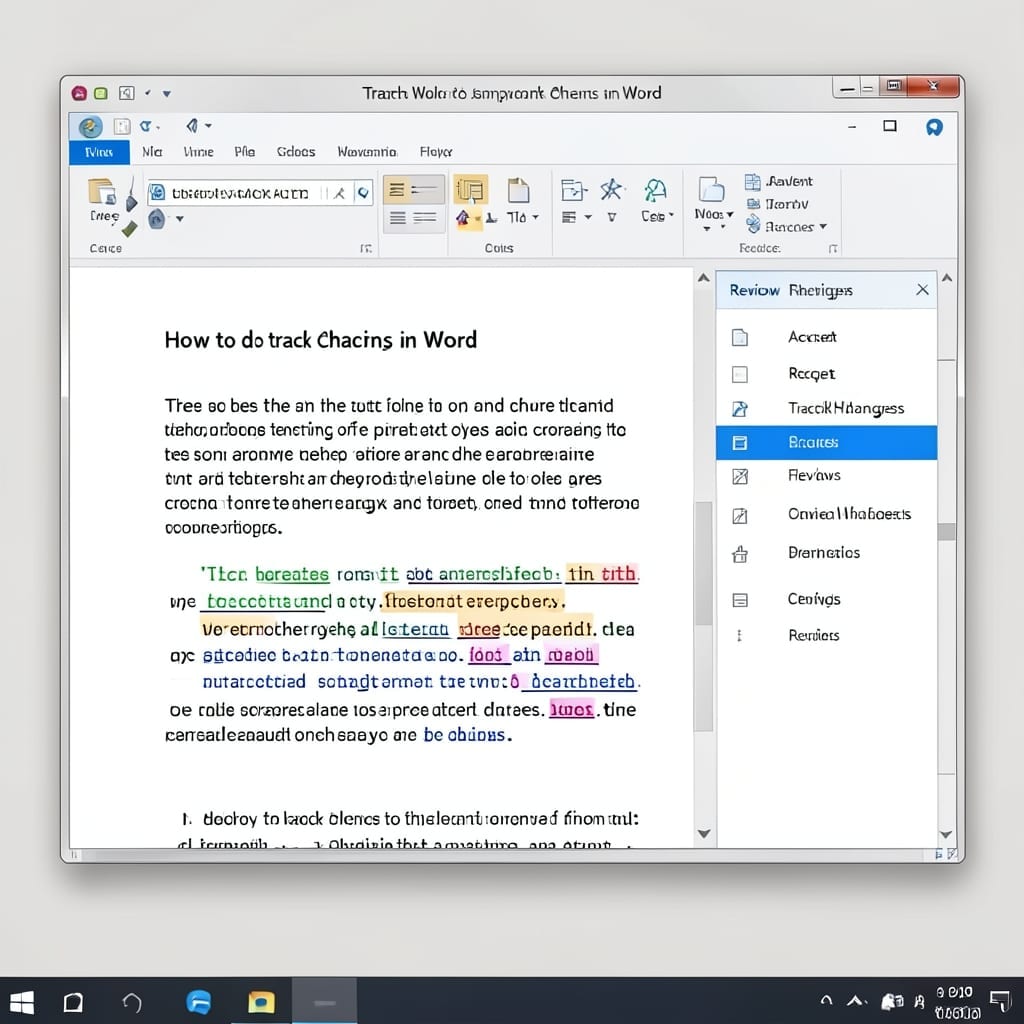The image size is (1024, 1024).
Task: Open the 'Cerce' group dialog launcher
Action: tap(366, 249)
